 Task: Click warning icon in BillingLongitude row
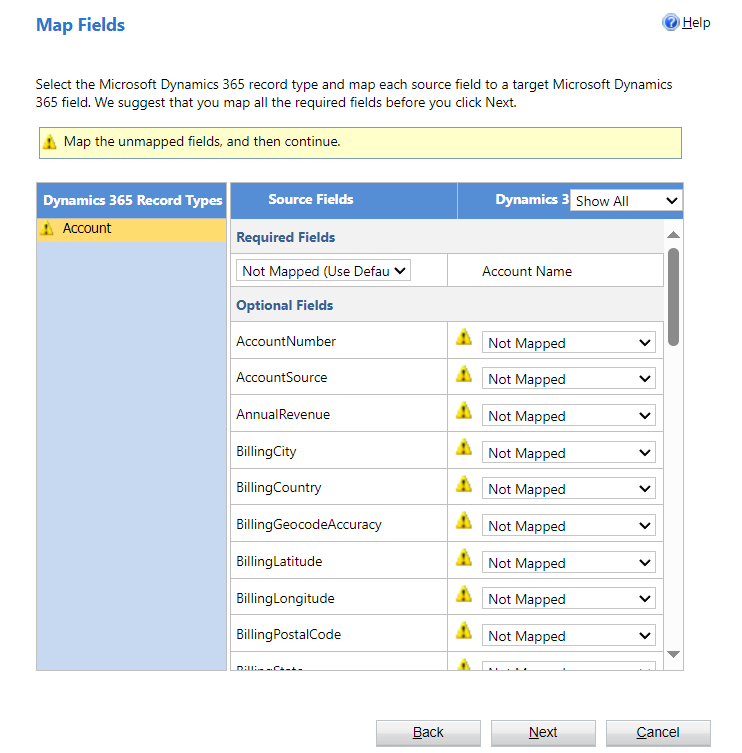click(x=463, y=594)
